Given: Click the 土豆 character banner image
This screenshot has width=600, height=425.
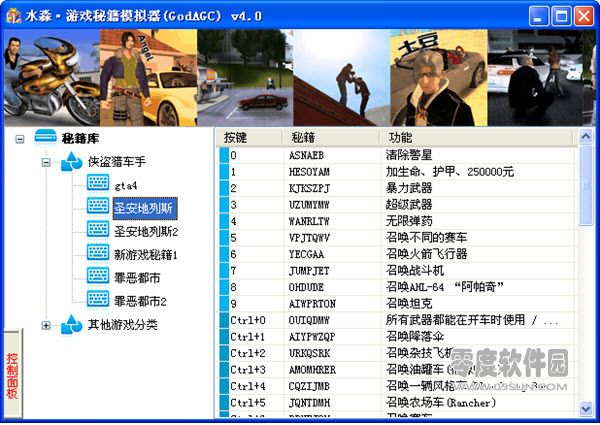Looking at the screenshot, I should 439,78.
